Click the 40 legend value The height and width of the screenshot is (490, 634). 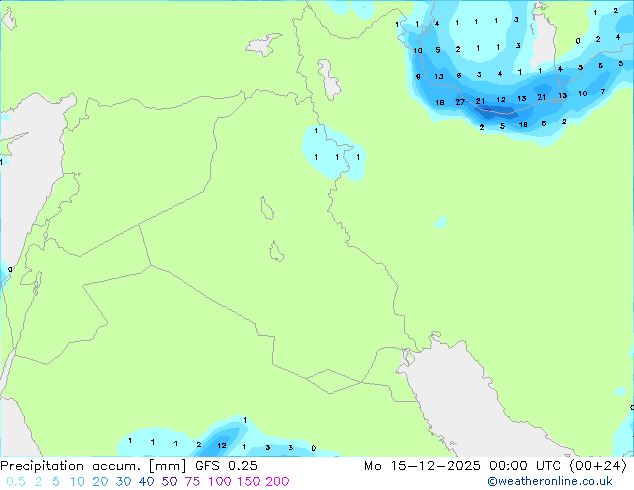(x=146, y=482)
